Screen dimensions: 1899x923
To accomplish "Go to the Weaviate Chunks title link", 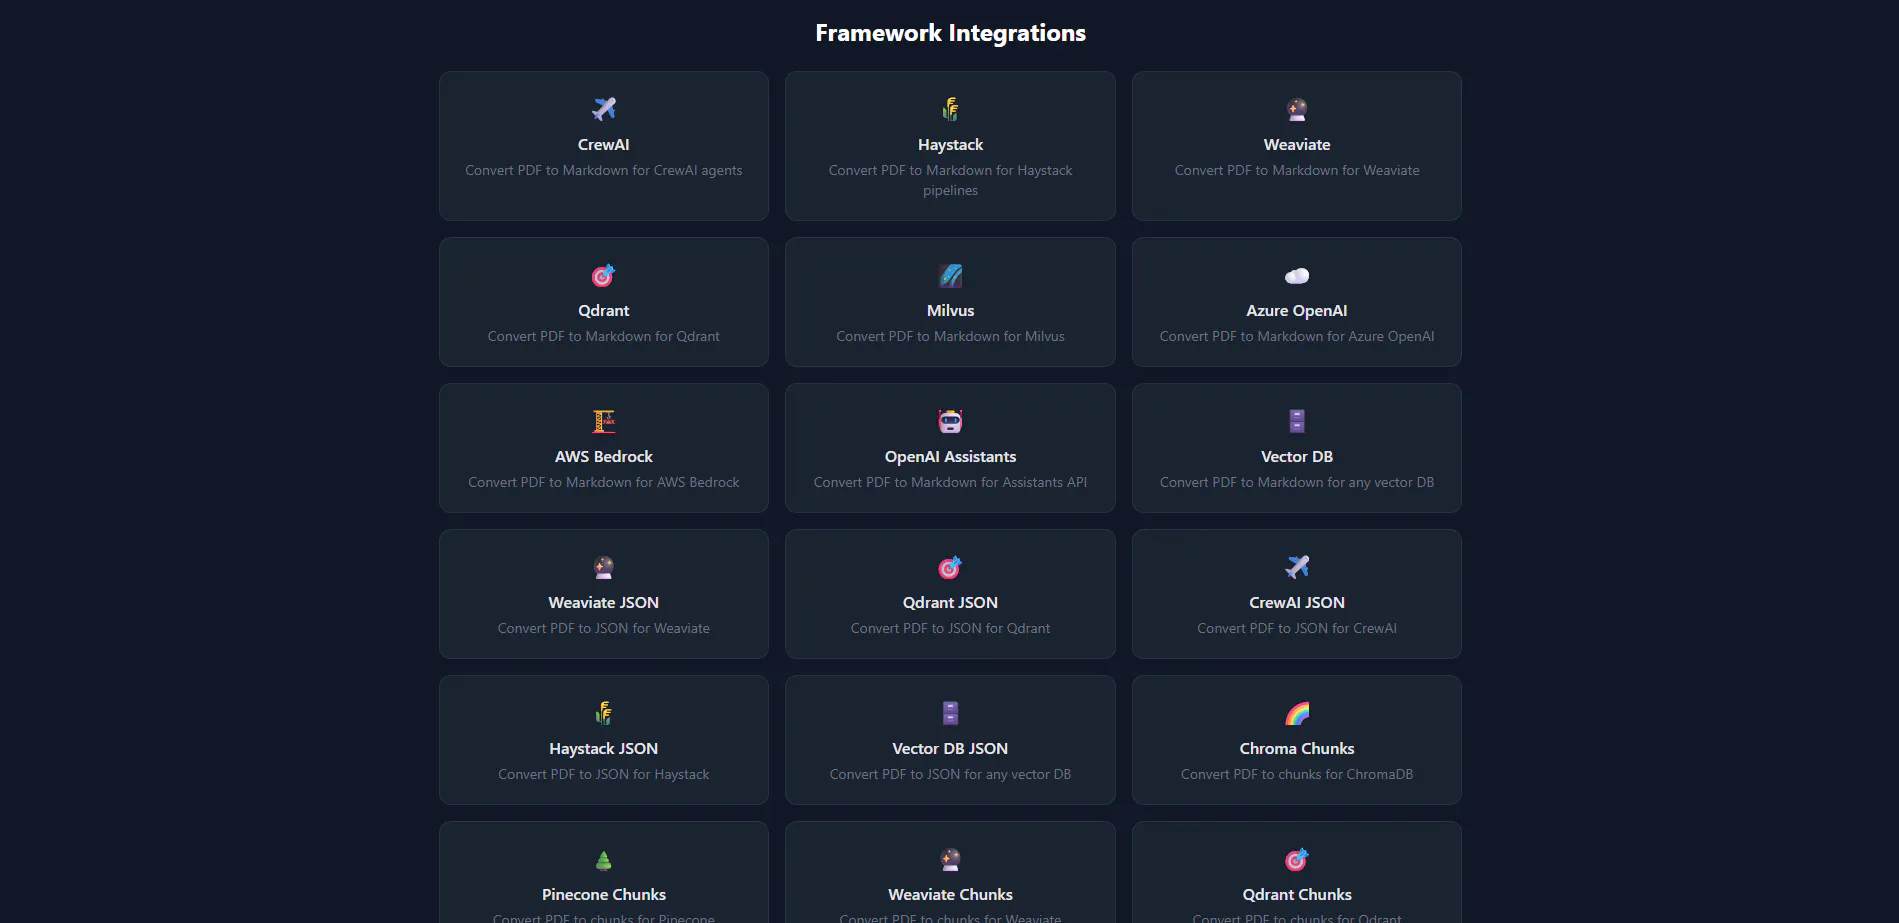I will (x=950, y=895).
